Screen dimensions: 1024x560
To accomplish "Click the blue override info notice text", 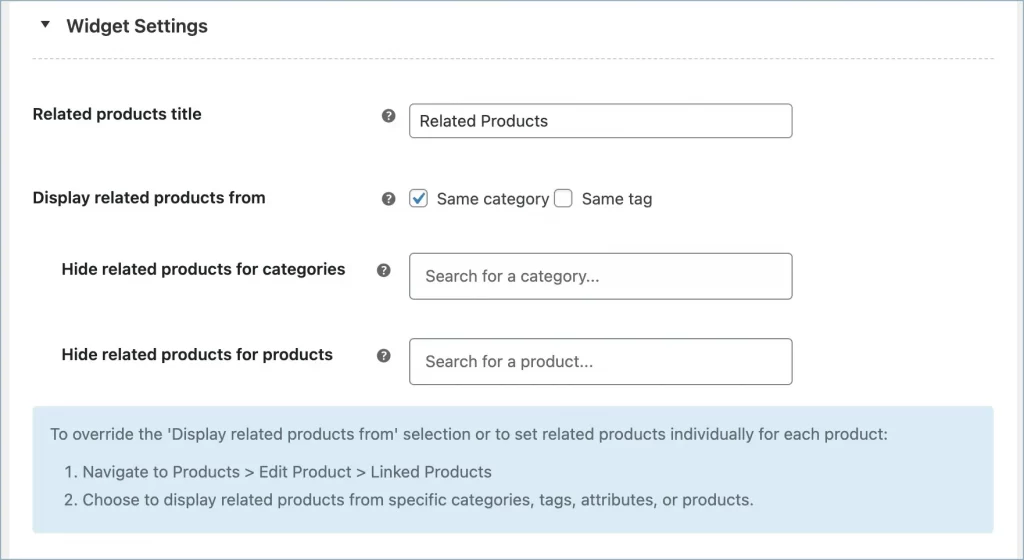I will click(x=468, y=435).
